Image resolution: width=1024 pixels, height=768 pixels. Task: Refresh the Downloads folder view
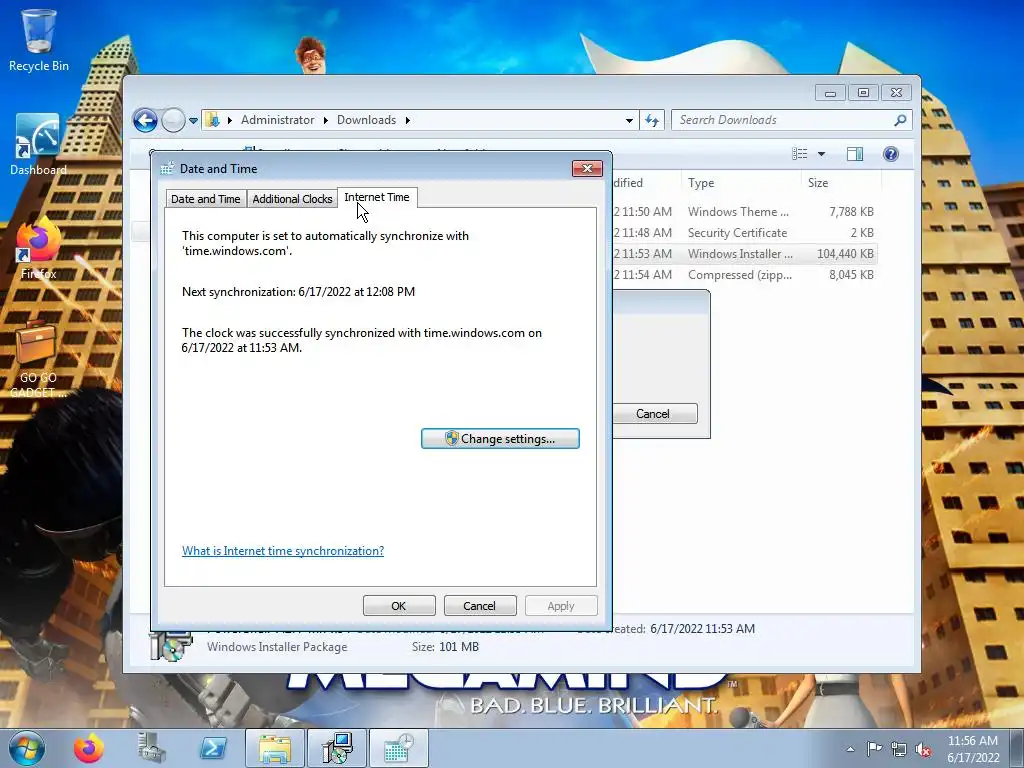coord(652,120)
